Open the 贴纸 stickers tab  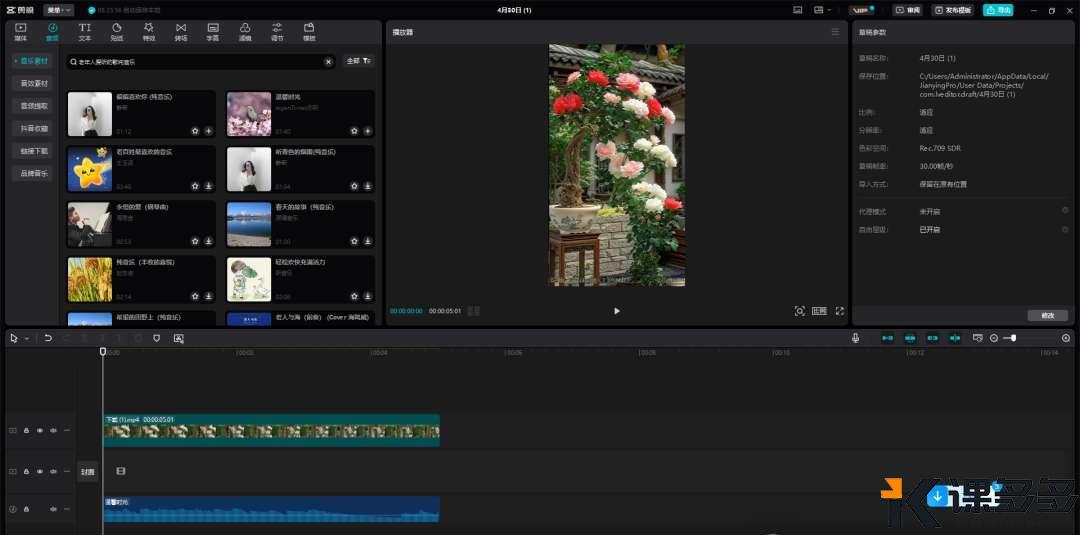117,32
